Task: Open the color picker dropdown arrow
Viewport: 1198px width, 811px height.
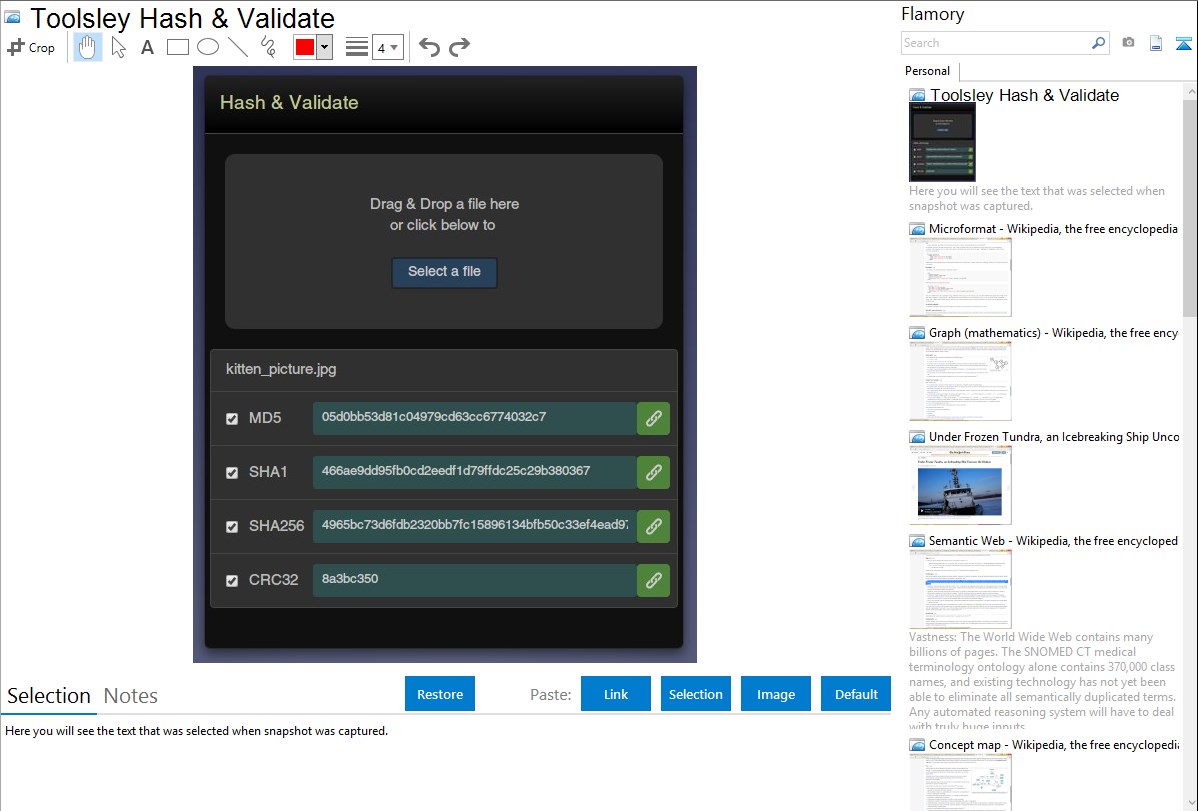Action: coord(324,47)
